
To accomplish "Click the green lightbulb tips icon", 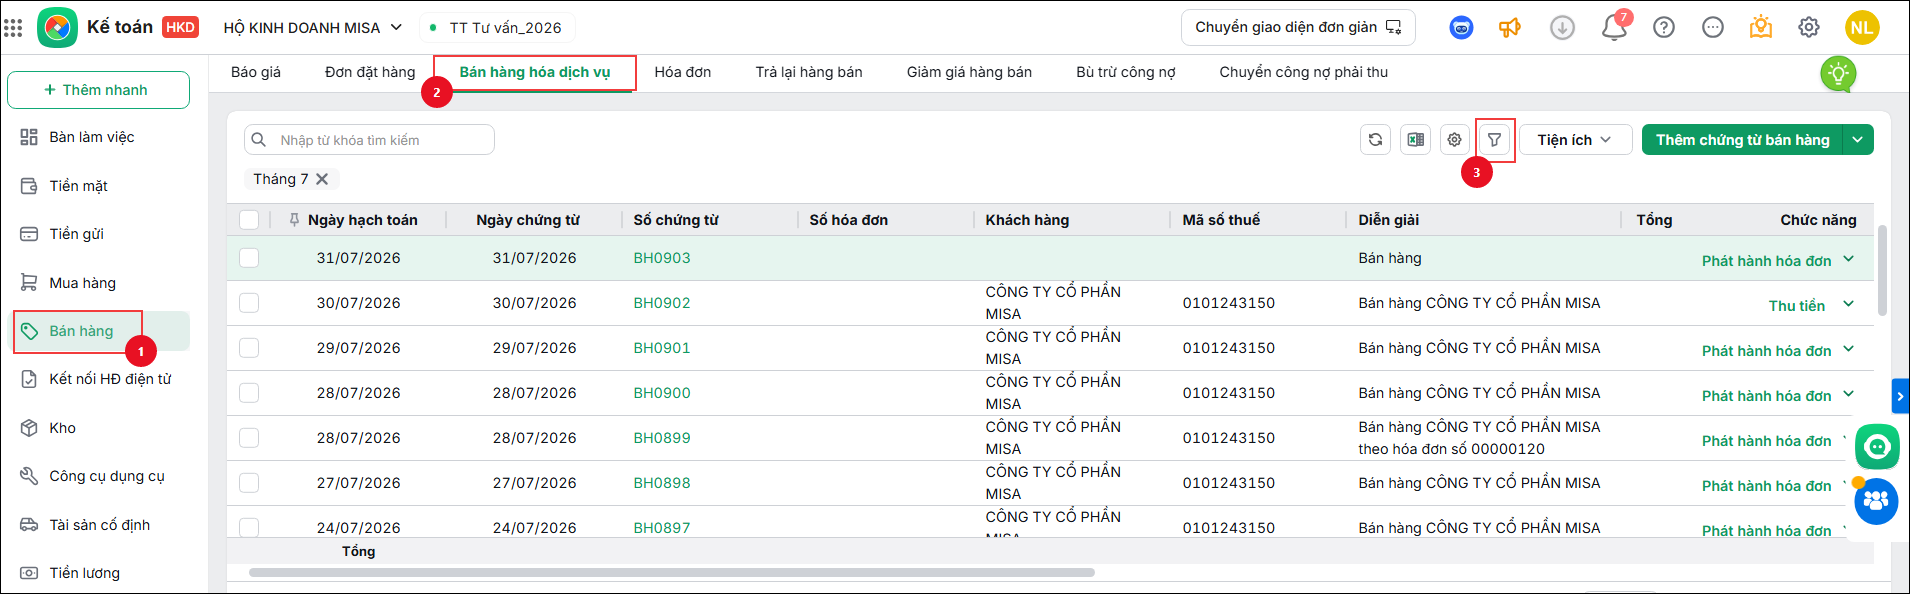I will tap(1838, 73).
